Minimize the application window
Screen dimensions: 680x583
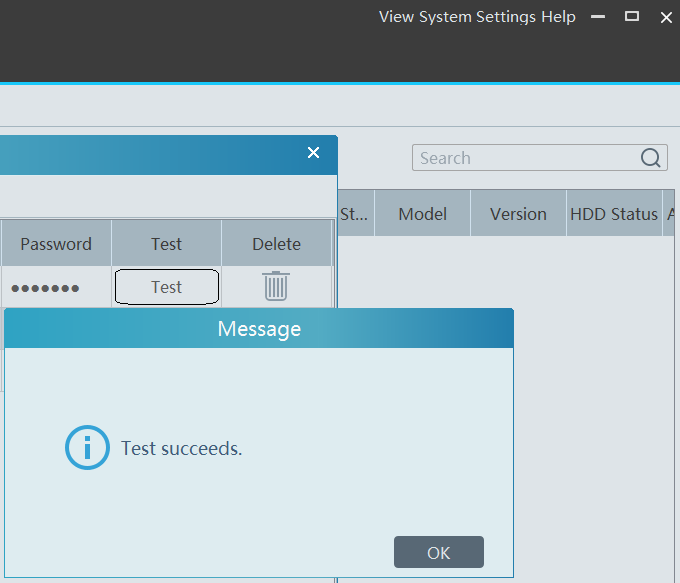point(598,17)
